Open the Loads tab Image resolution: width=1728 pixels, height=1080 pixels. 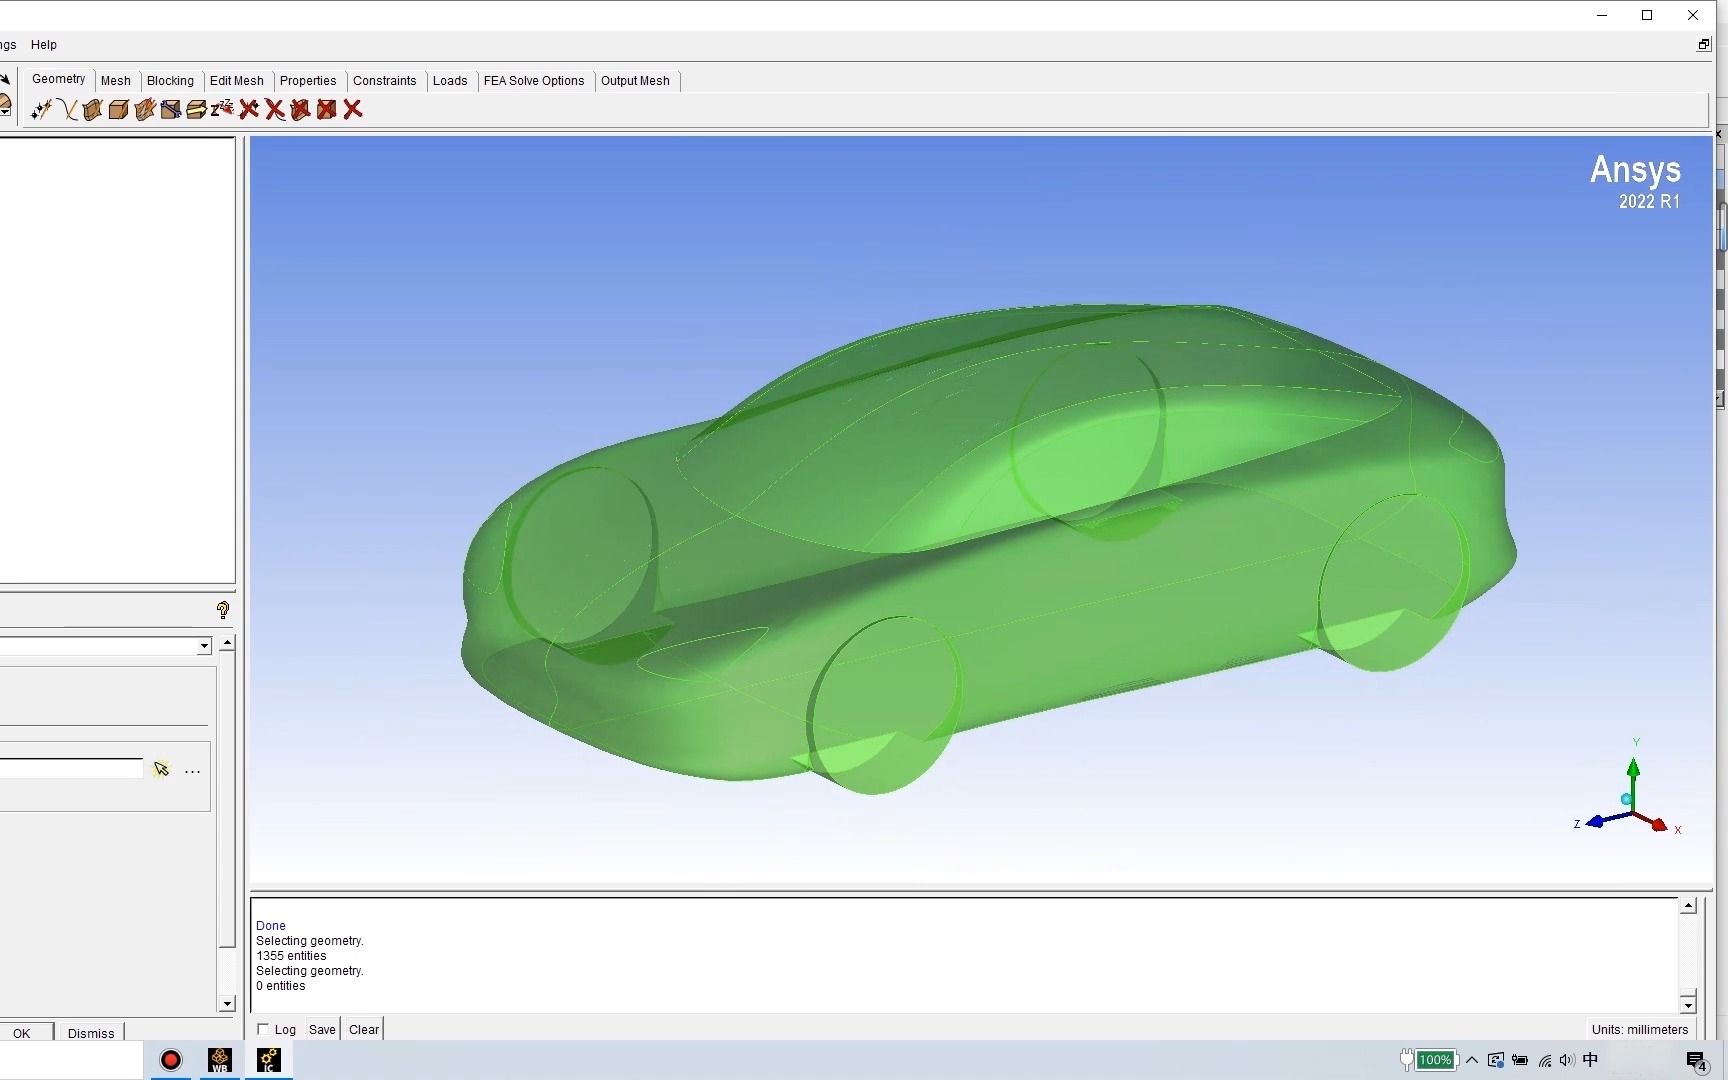[450, 81]
